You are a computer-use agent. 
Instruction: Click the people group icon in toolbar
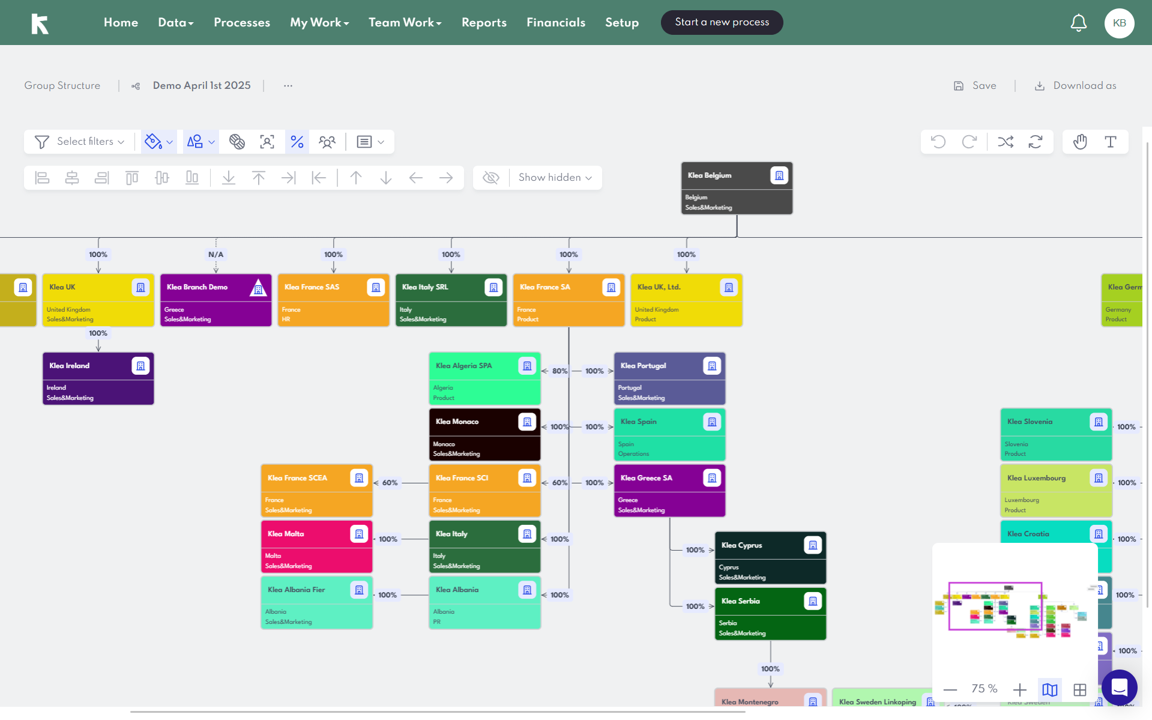[327, 142]
